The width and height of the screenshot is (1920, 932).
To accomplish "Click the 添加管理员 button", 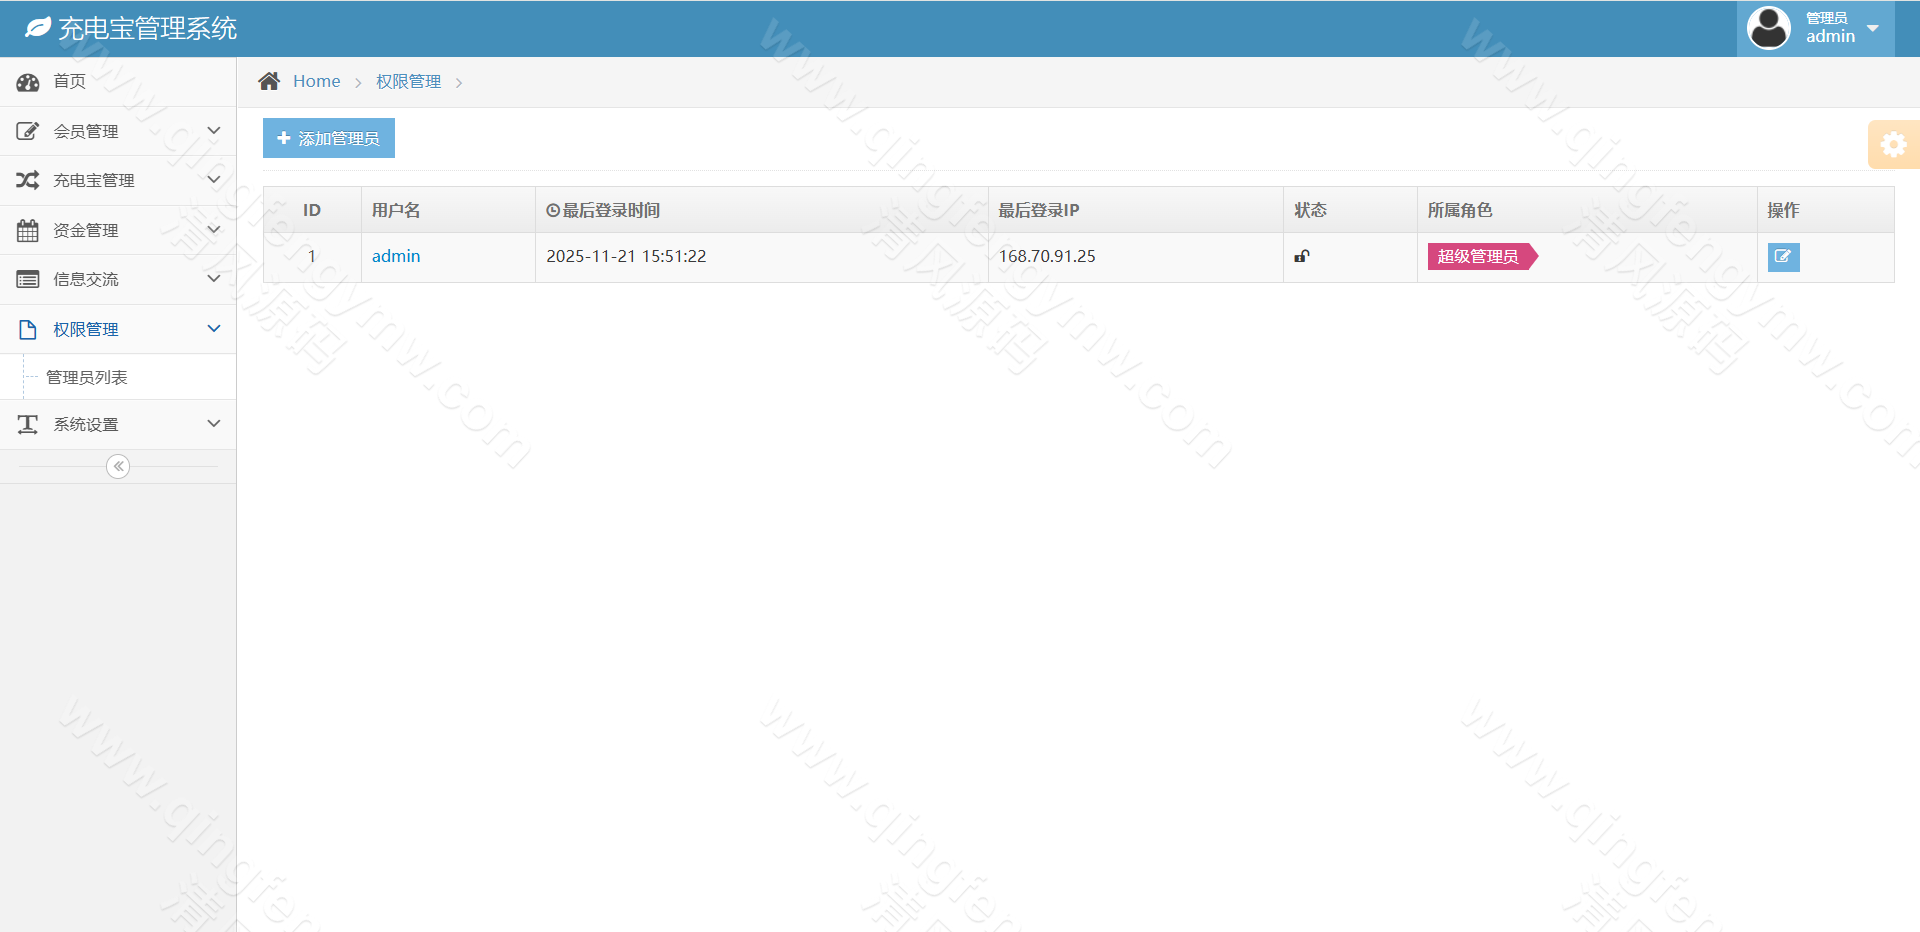I will pos(328,138).
